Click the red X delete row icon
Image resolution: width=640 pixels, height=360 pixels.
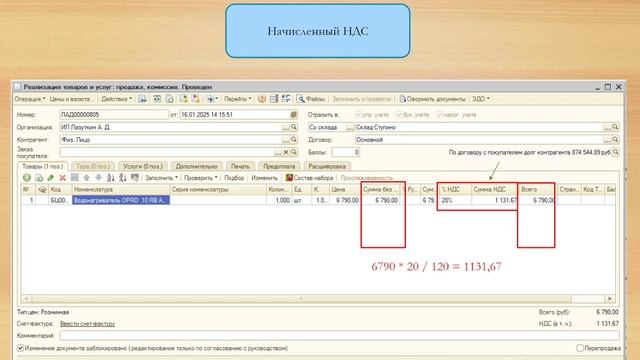[62, 178]
